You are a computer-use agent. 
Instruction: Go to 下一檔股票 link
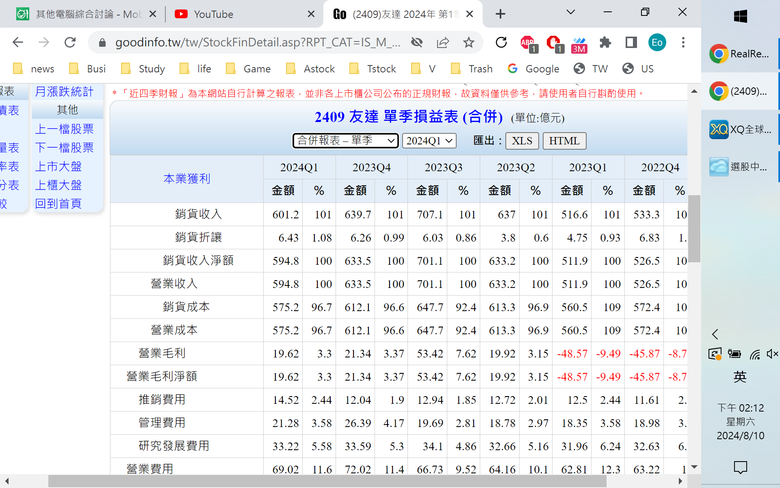[64, 148]
